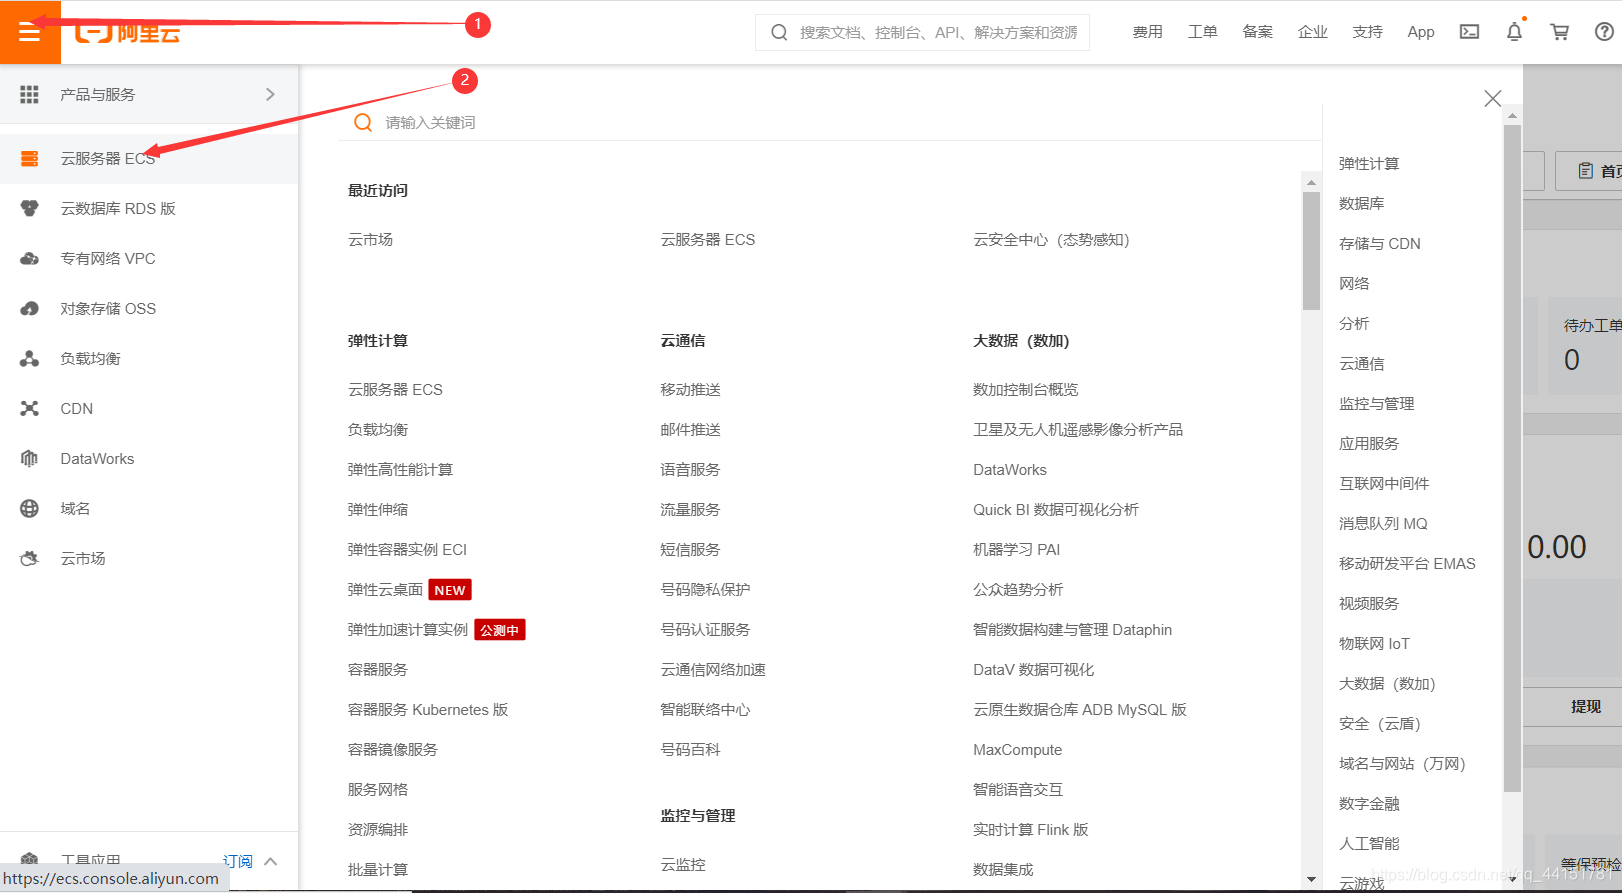Open 容器服务 Kubernetes 版 link
1622x893 pixels.
pos(428,709)
